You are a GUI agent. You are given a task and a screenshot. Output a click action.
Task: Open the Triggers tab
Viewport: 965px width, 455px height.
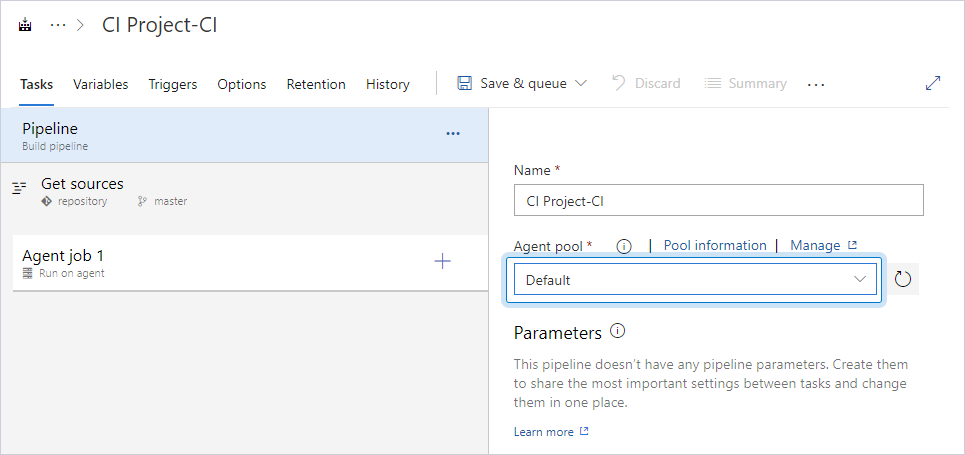click(173, 84)
